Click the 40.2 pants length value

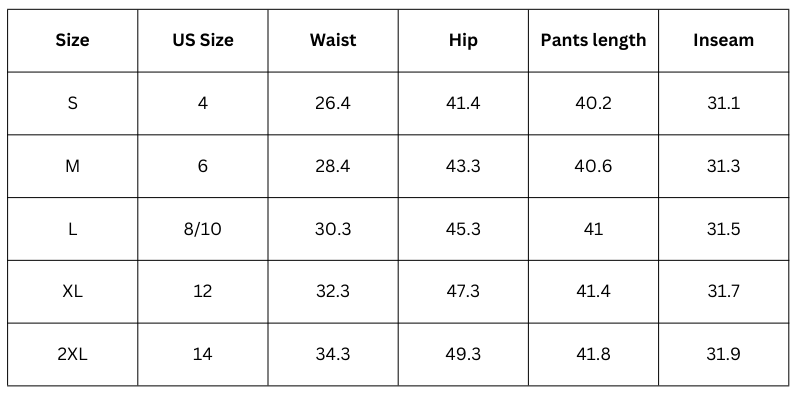coord(593,103)
